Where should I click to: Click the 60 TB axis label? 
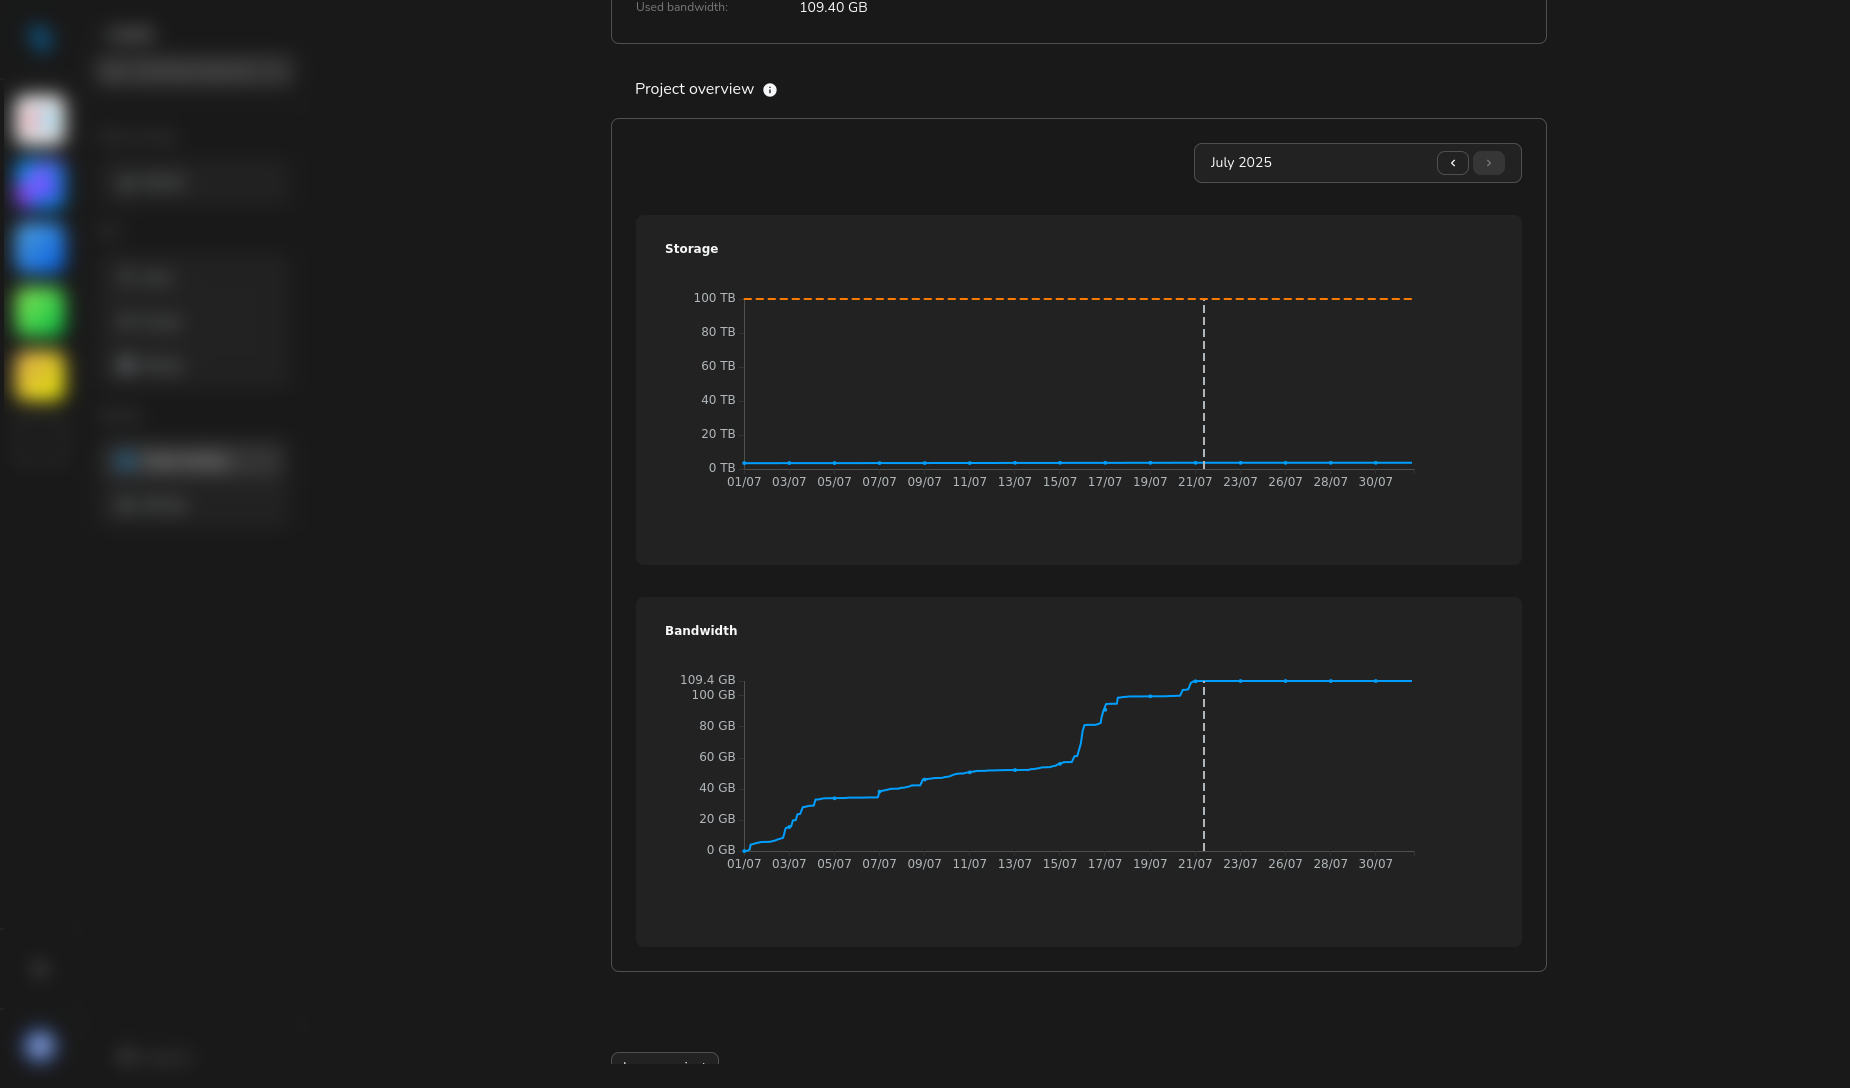718,366
